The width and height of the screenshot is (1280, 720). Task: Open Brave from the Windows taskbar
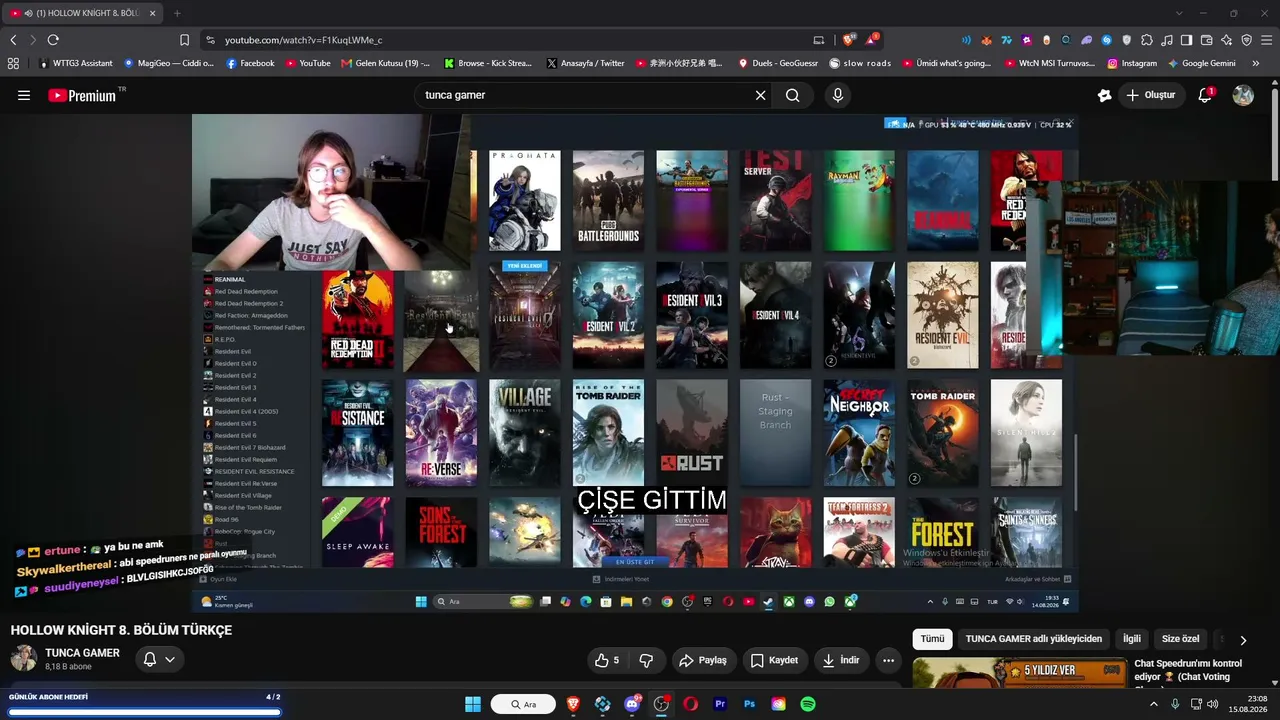573,704
